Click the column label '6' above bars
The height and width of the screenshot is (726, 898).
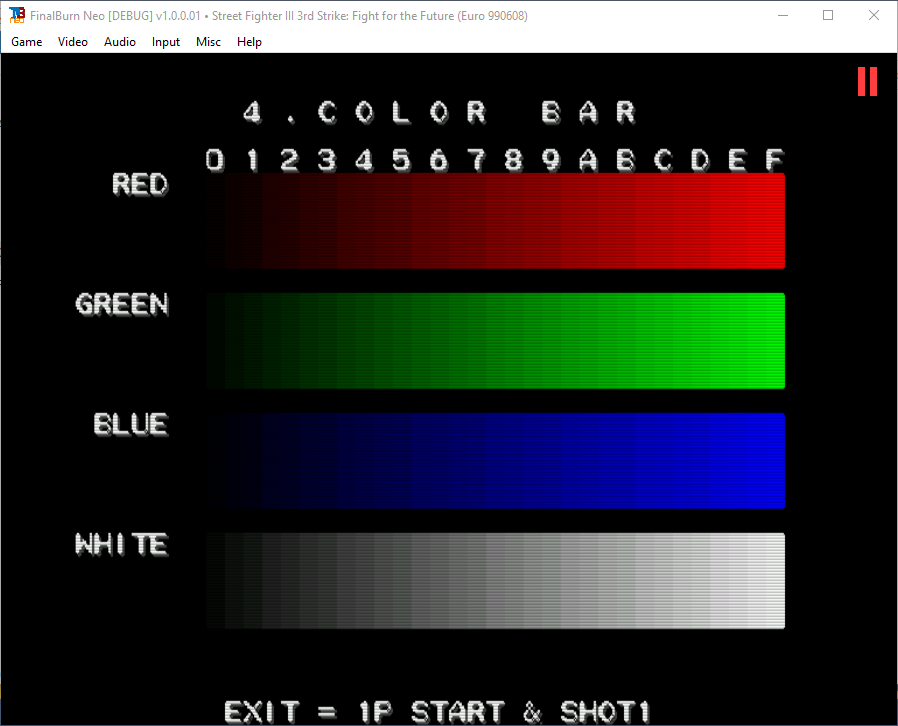click(439, 160)
